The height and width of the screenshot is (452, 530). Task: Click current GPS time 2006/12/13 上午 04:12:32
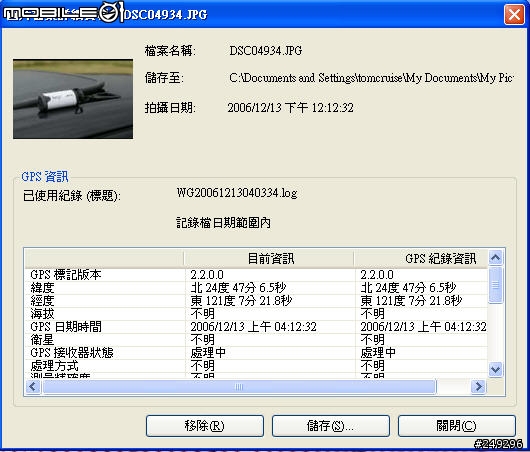coord(254,327)
